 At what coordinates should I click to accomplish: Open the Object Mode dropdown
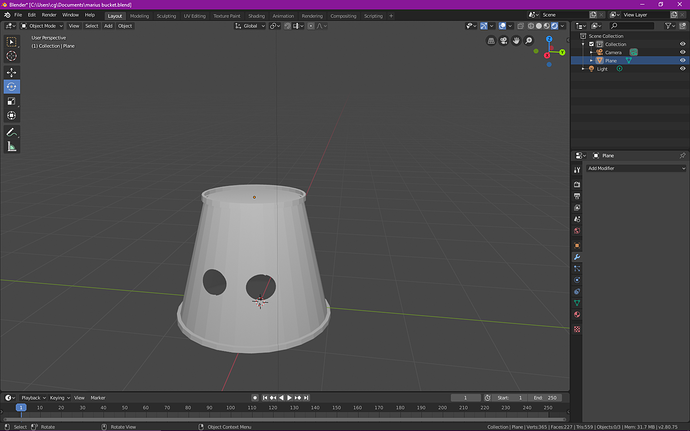(44, 26)
